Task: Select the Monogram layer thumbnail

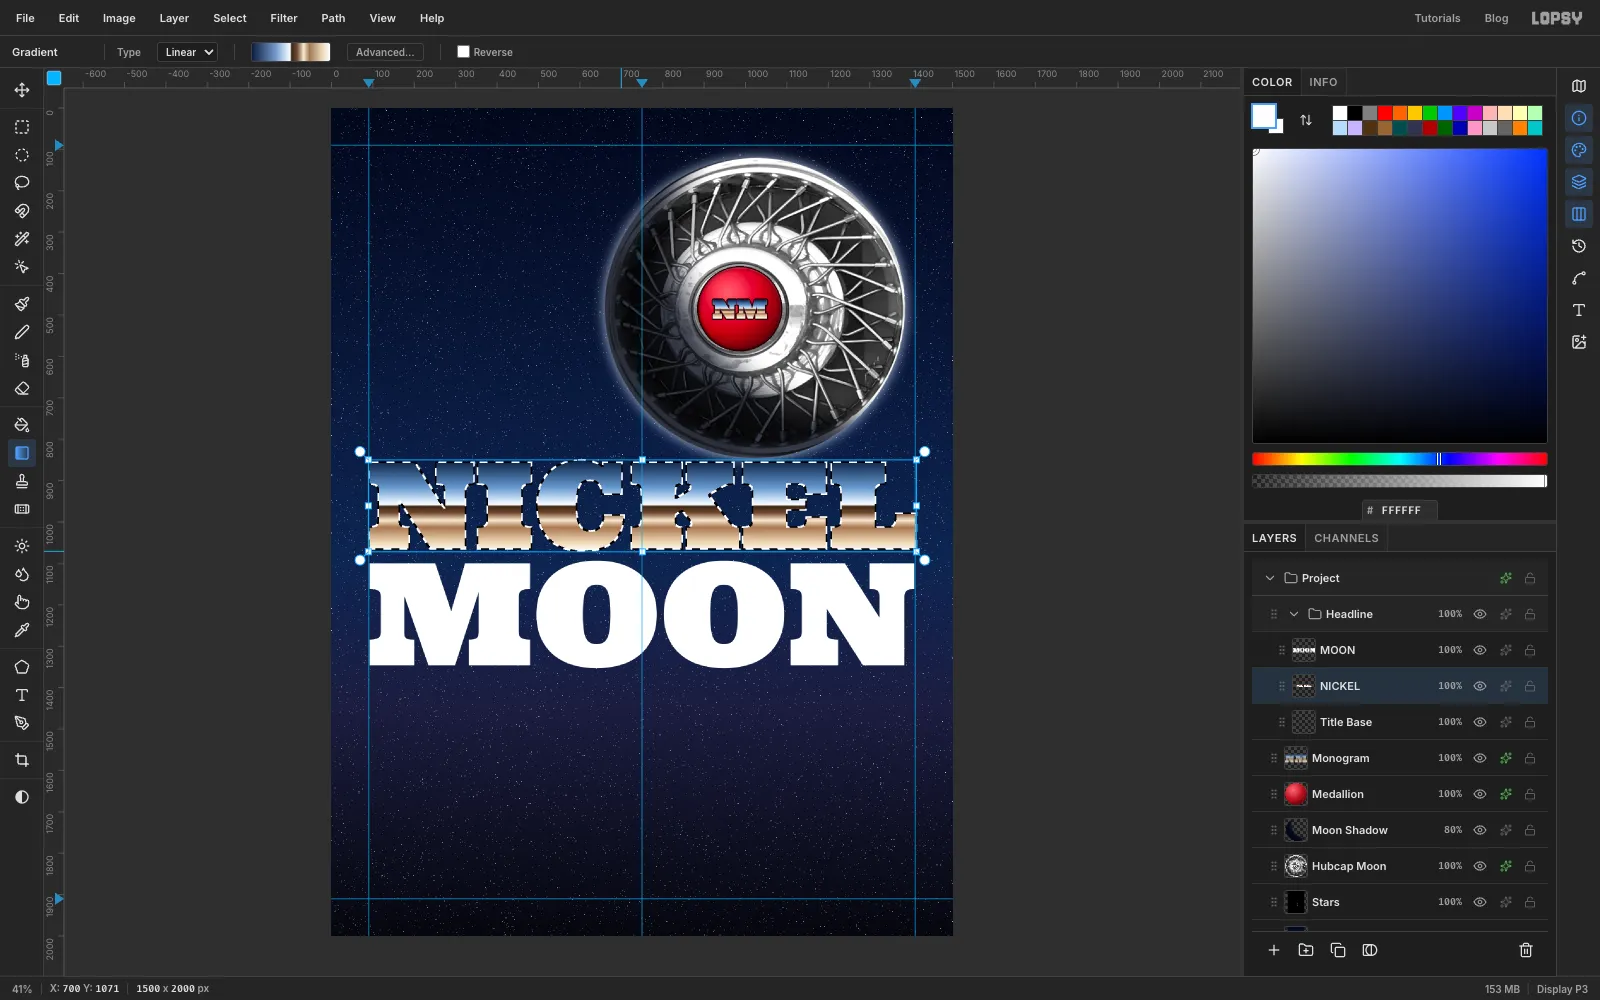Action: [1296, 758]
